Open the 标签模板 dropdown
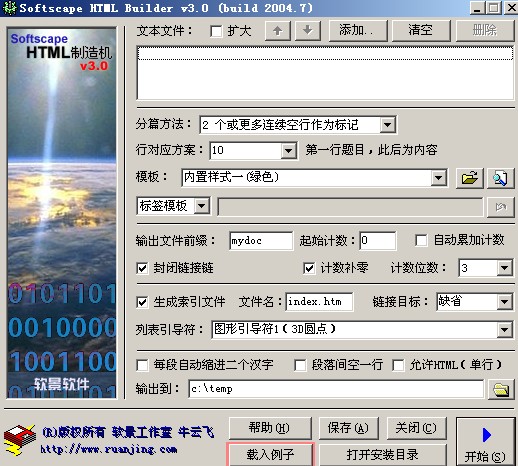Screen dimensions: 518x466 [x=202, y=206]
